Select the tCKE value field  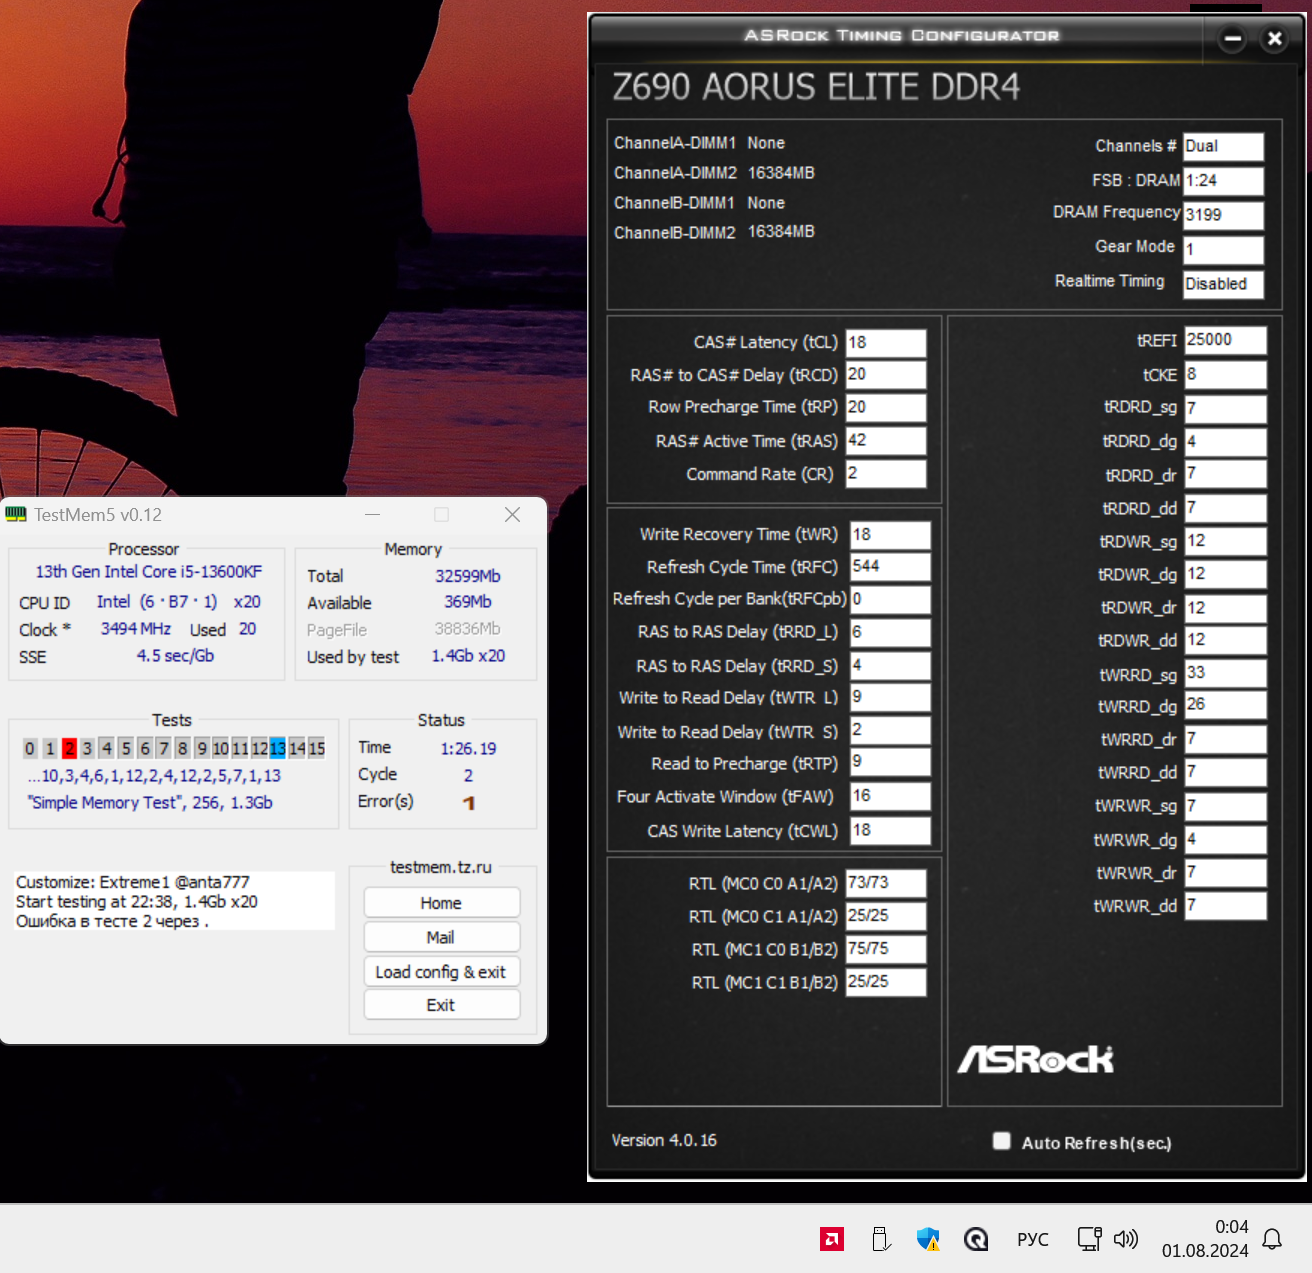coord(1226,375)
